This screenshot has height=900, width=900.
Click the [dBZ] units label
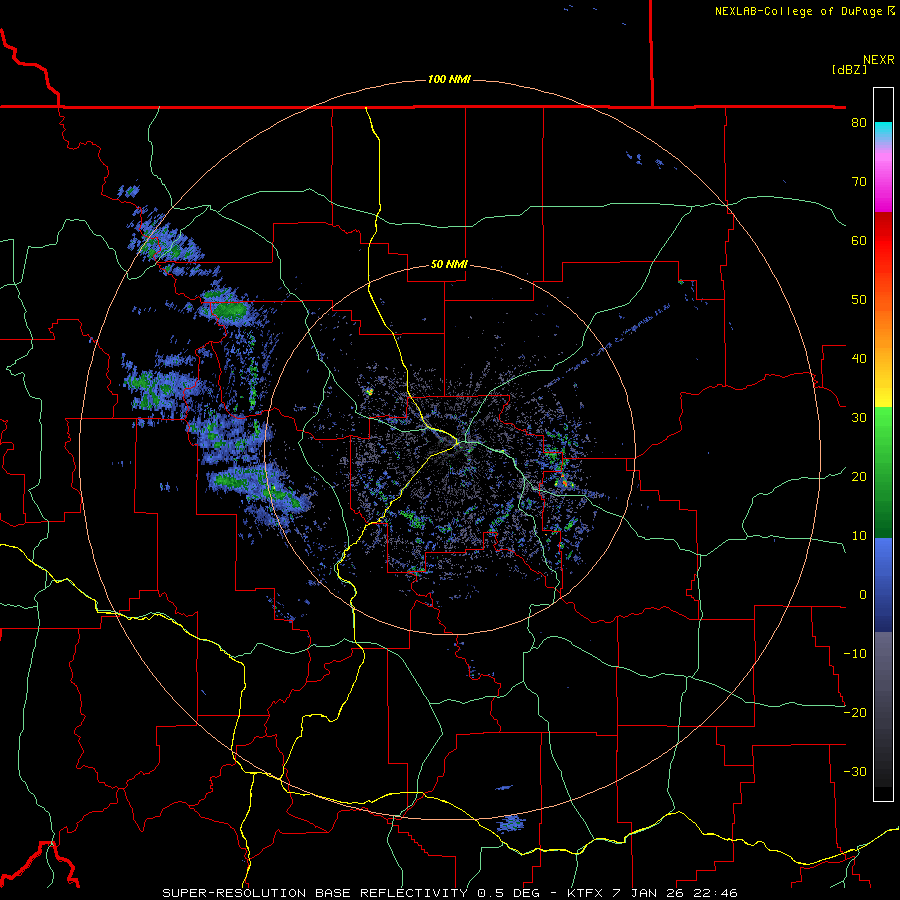849,69
